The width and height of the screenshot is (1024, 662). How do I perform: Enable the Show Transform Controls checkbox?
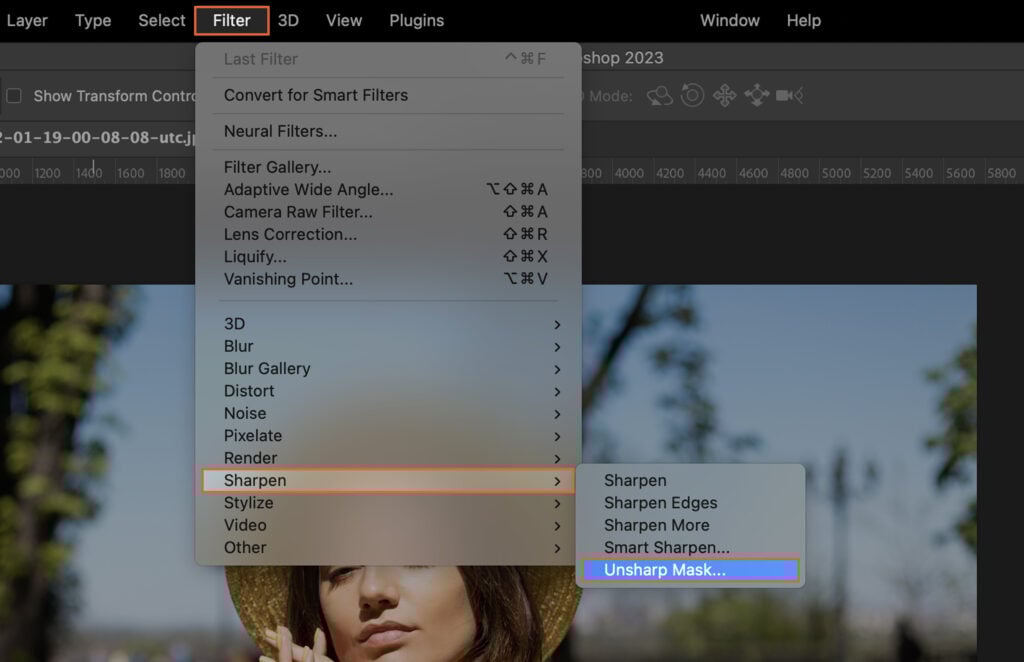(x=14, y=95)
